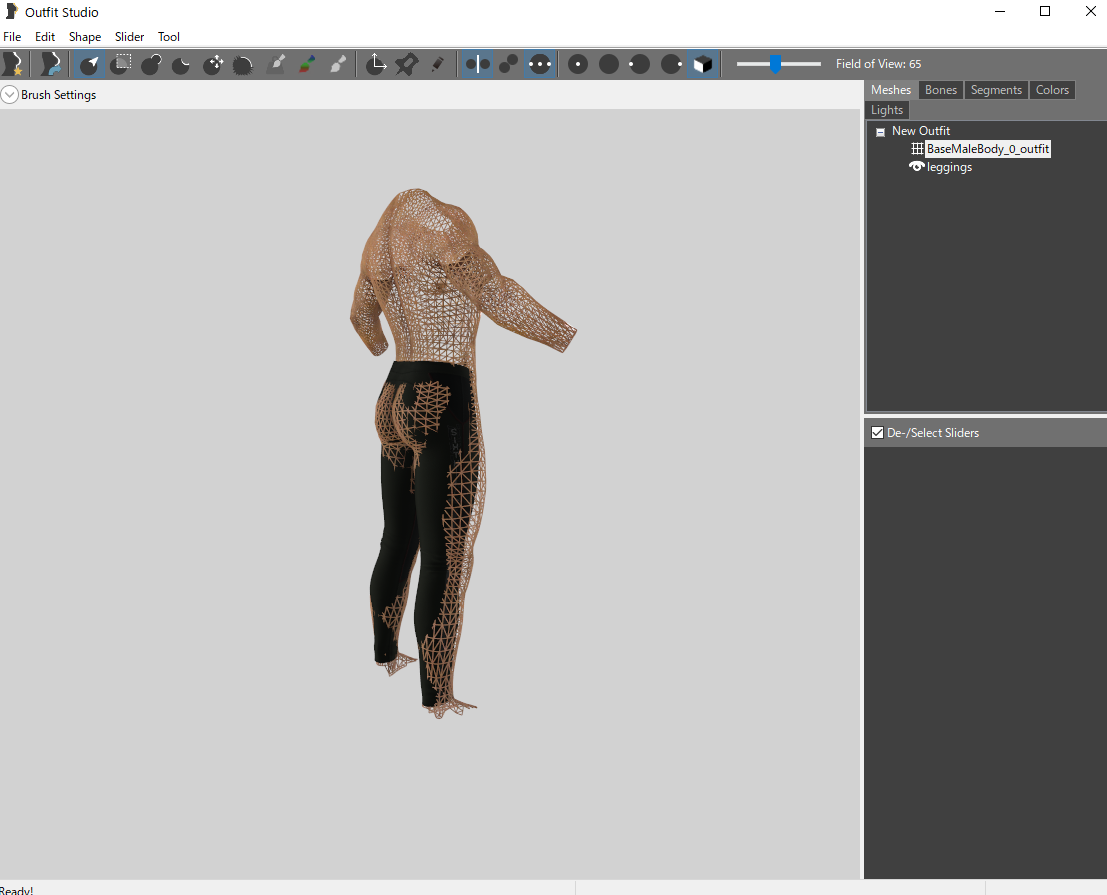Select the Inflate brush
Image resolution: width=1107 pixels, height=895 pixels.
pyautogui.click(x=151, y=64)
